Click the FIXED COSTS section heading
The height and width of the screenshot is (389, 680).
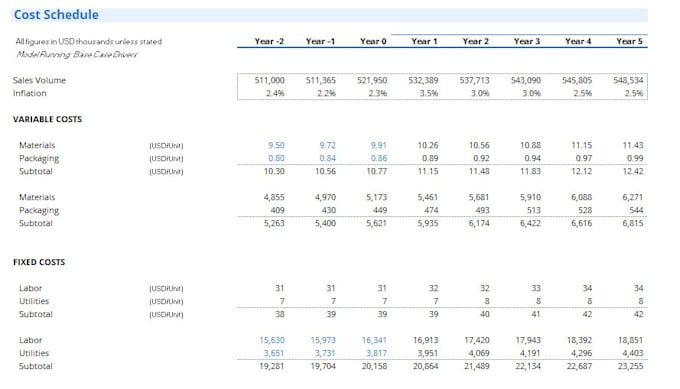coord(39,262)
